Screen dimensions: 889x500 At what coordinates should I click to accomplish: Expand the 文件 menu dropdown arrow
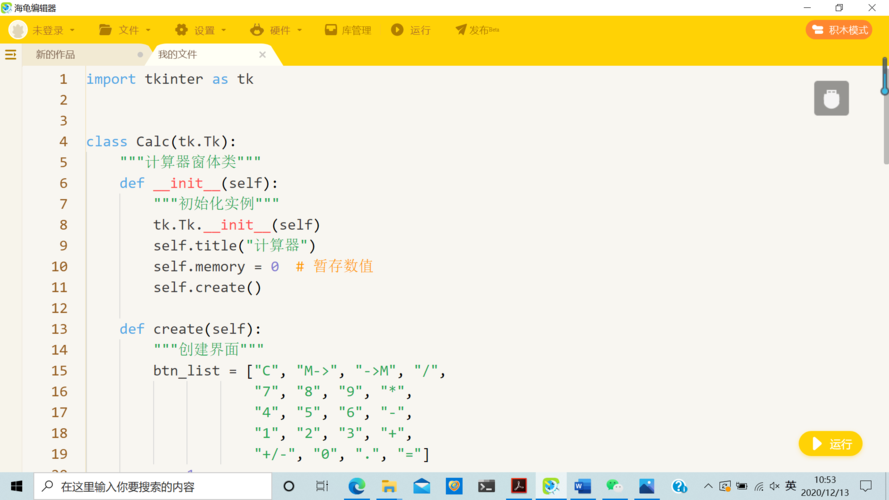[149, 30]
